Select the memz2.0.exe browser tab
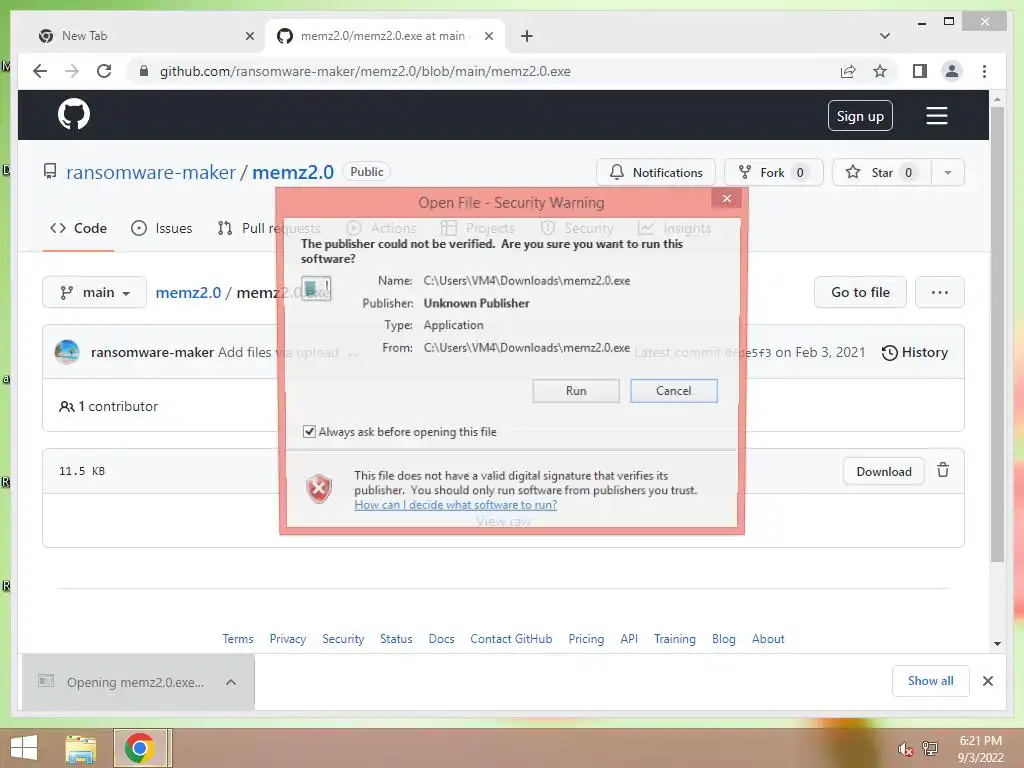Viewport: 1024px width, 768px height. pyautogui.click(x=384, y=36)
